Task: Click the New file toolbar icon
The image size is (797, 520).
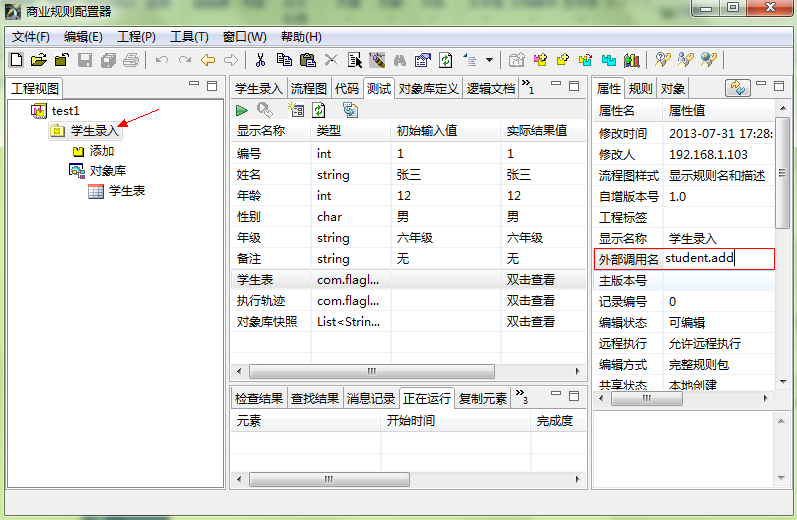Action: (16, 60)
